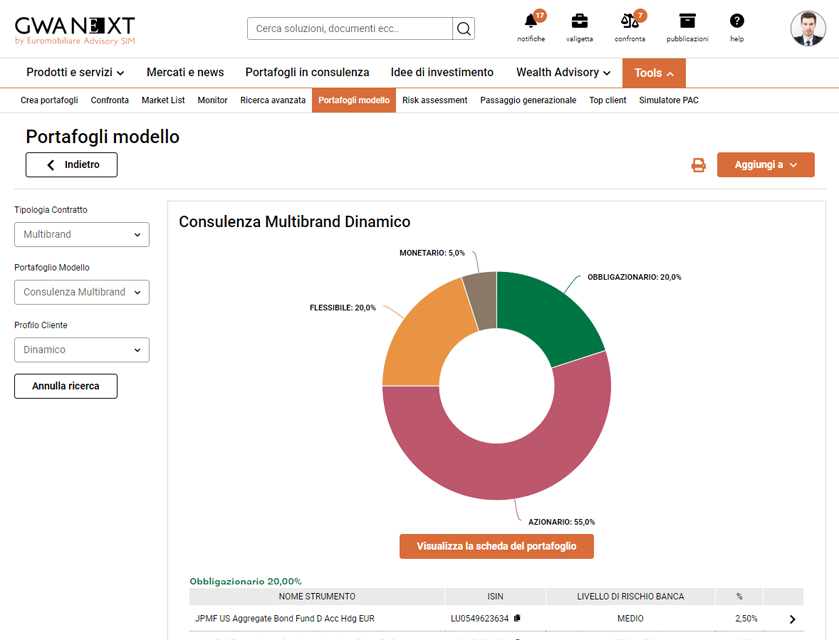839x640 pixels.
Task: Click LIVELLO DI RISCHIO BANCA header
Action: (630, 596)
